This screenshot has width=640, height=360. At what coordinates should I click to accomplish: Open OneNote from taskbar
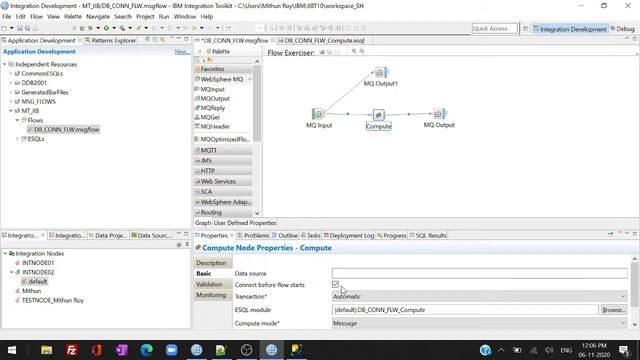click(x=122, y=350)
